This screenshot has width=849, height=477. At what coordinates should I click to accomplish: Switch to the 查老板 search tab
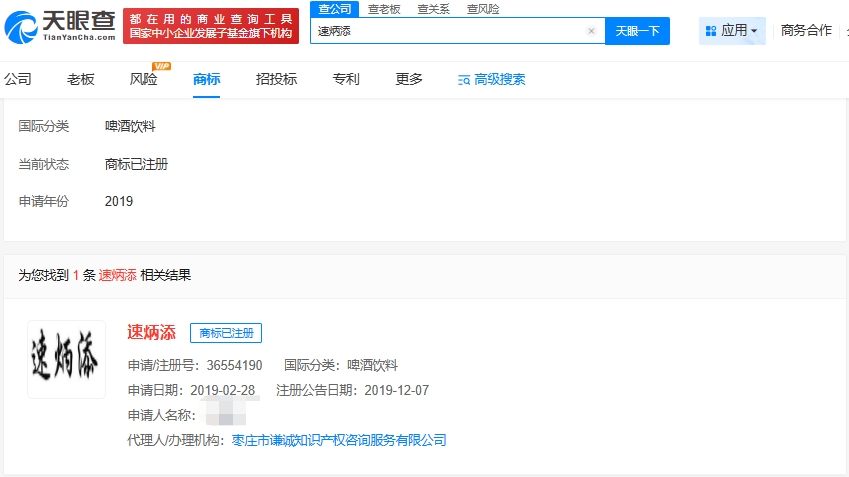[x=383, y=9]
